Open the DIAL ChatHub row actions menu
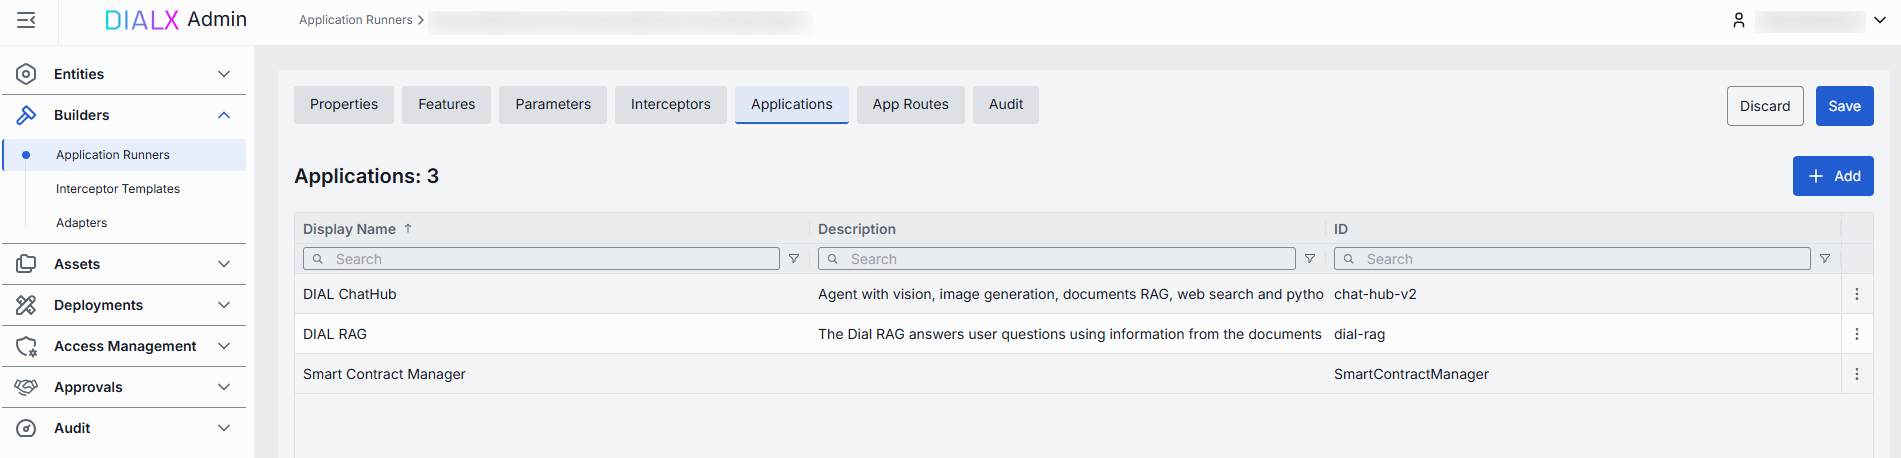 [x=1857, y=294]
